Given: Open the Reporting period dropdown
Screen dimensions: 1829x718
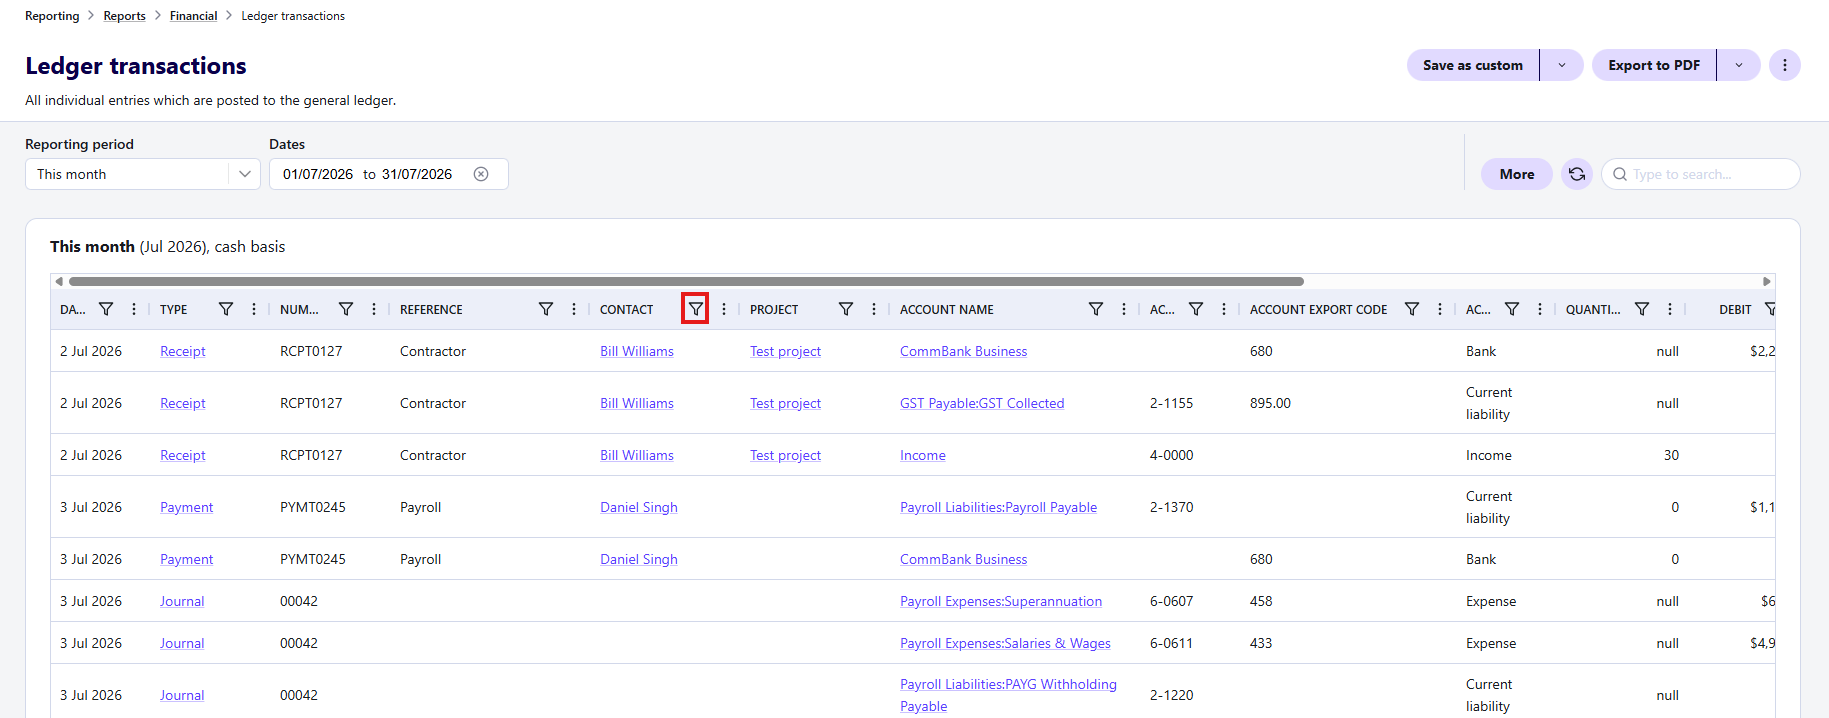Looking at the screenshot, I should pyautogui.click(x=143, y=174).
